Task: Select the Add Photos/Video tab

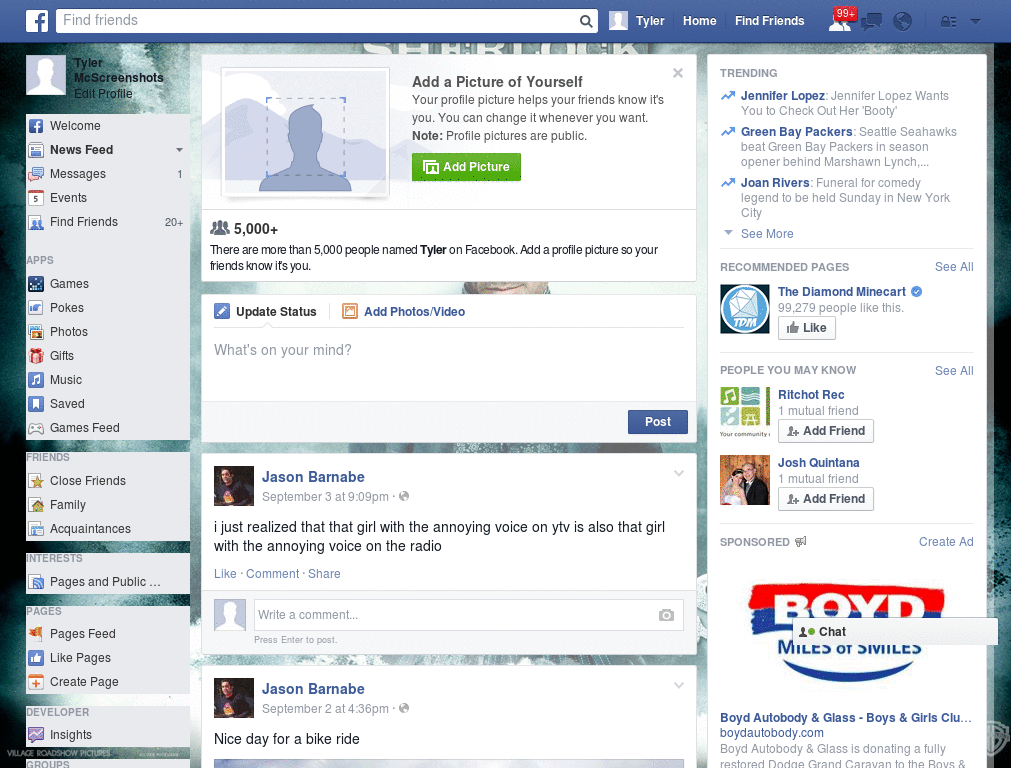Action: coord(404,312)
